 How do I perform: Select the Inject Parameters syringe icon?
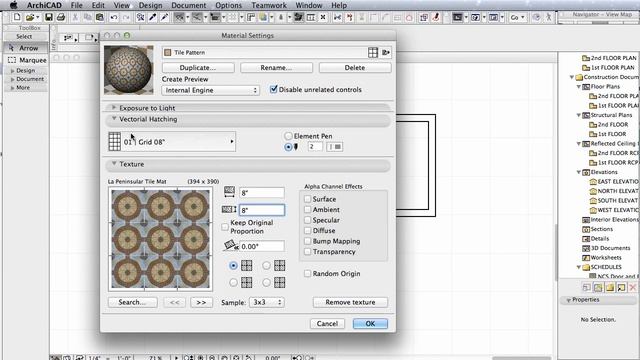click(164, 17)
